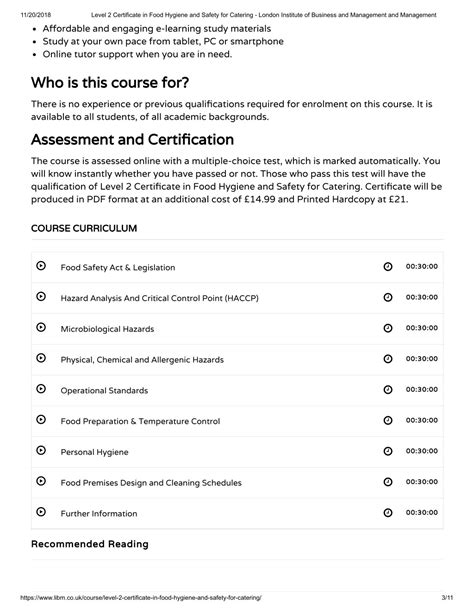Click play icon for Further Information
The width and height of the screenshot is (474, 613).
click(x=41, y=512)
